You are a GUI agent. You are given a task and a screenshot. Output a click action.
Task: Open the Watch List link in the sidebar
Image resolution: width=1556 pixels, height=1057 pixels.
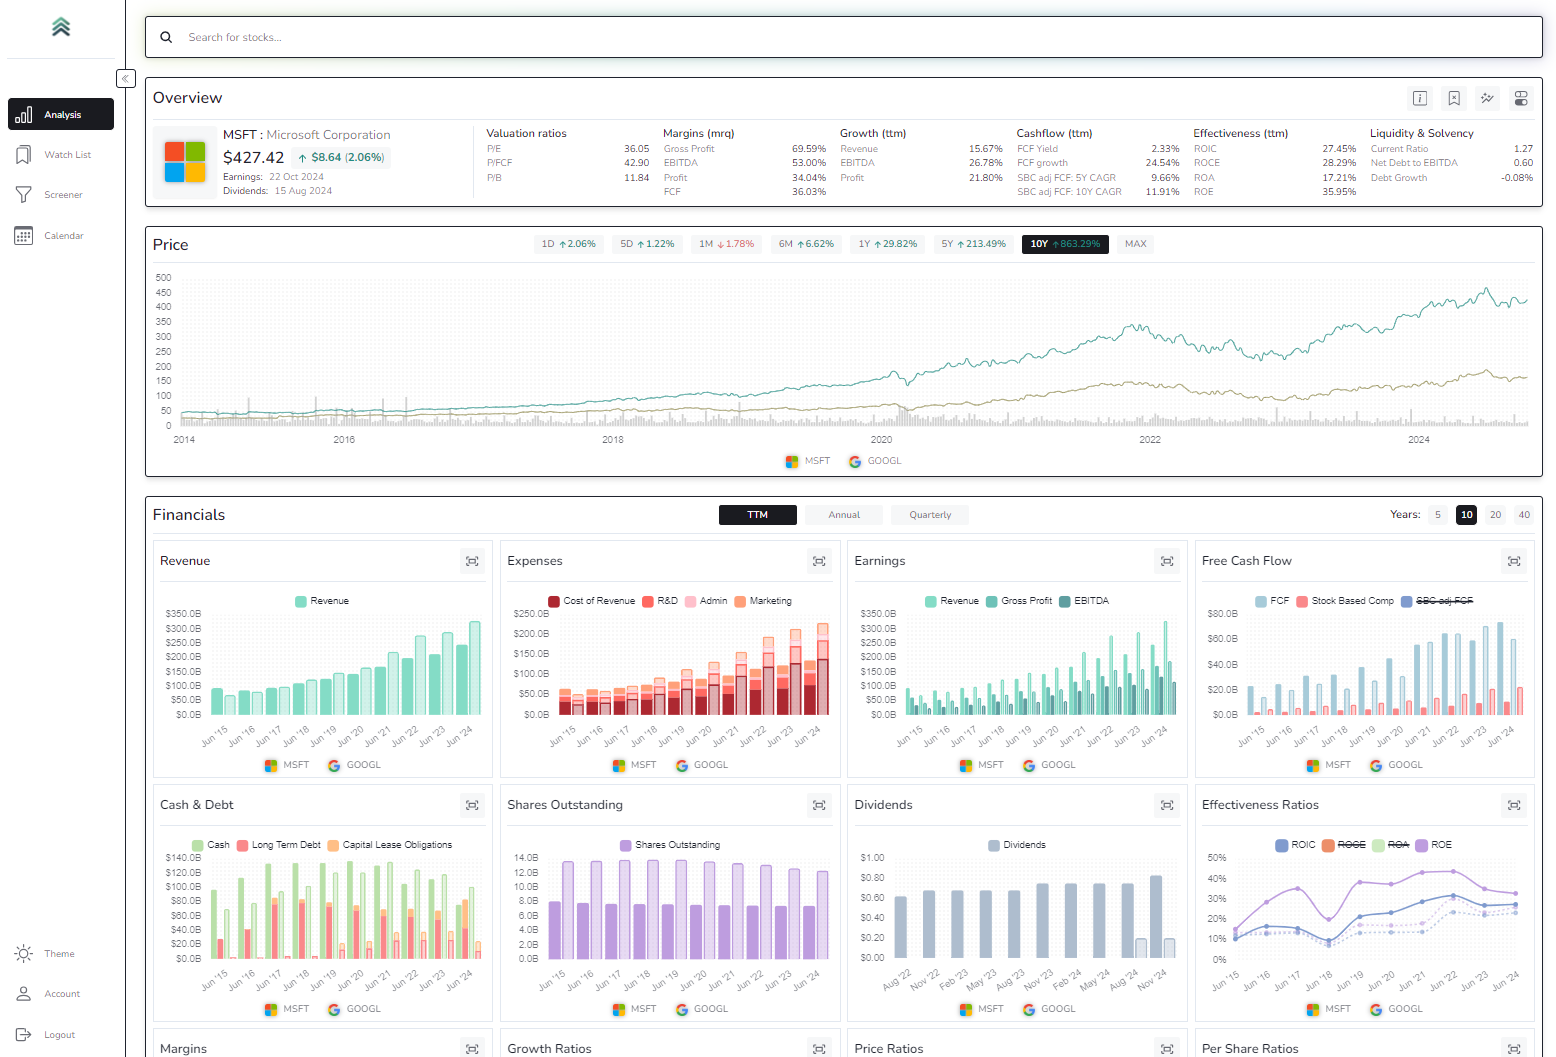click(67, 155)
